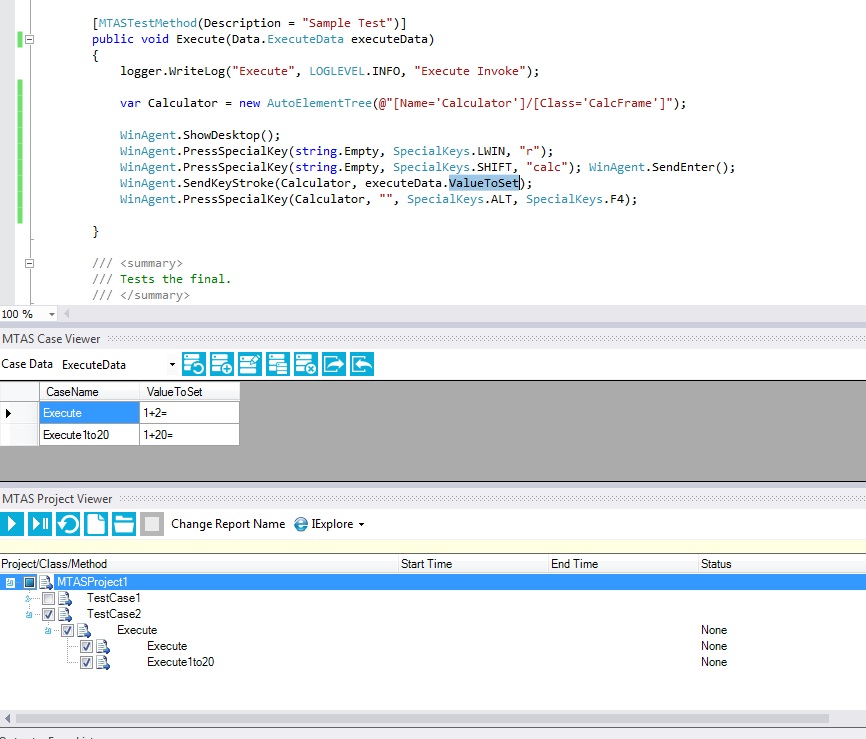Click the 1+2= value cell
Screen dimensions: 866x739
pyautogui.click(x=189, y=413)
